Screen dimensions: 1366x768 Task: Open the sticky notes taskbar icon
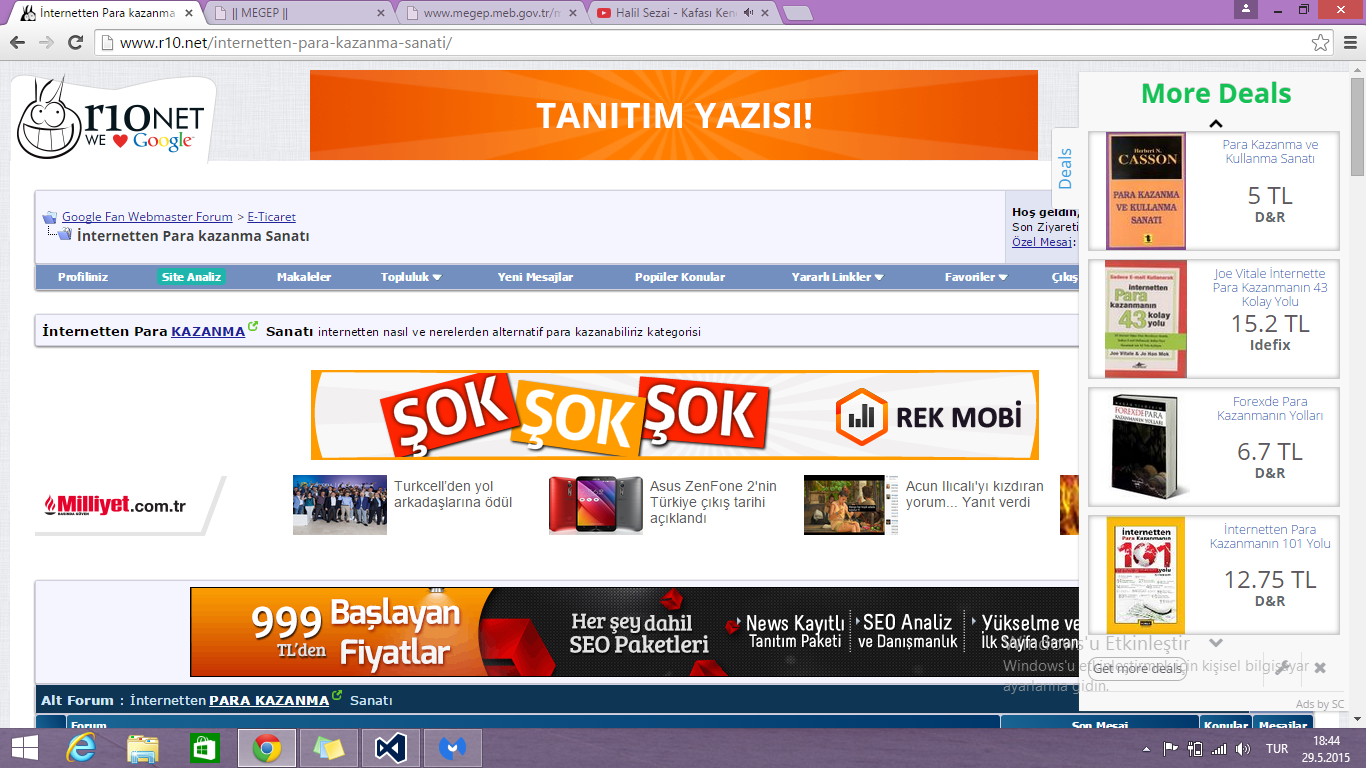(328, 748)
